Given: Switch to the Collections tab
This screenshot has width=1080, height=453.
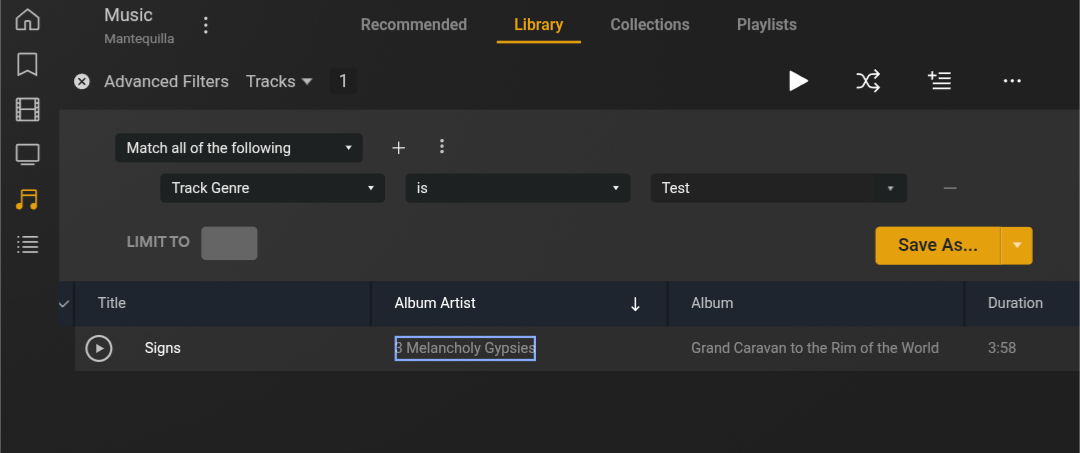Looking at the screenshot, I should pyautogui.click(x=649, y=25).
